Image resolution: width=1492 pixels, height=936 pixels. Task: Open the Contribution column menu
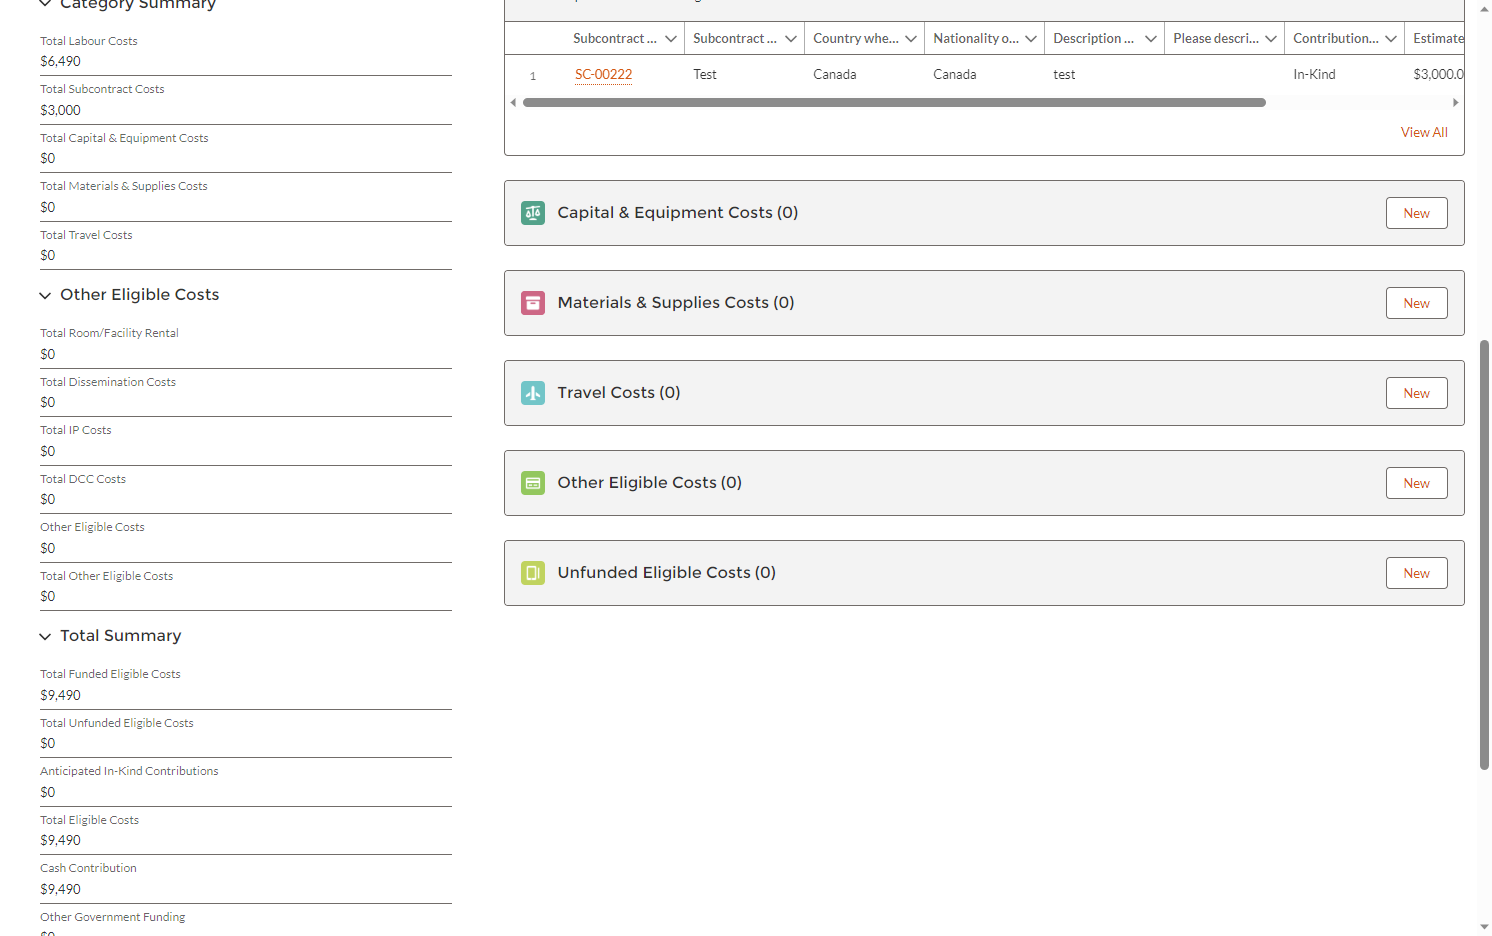coord(1391,39)
